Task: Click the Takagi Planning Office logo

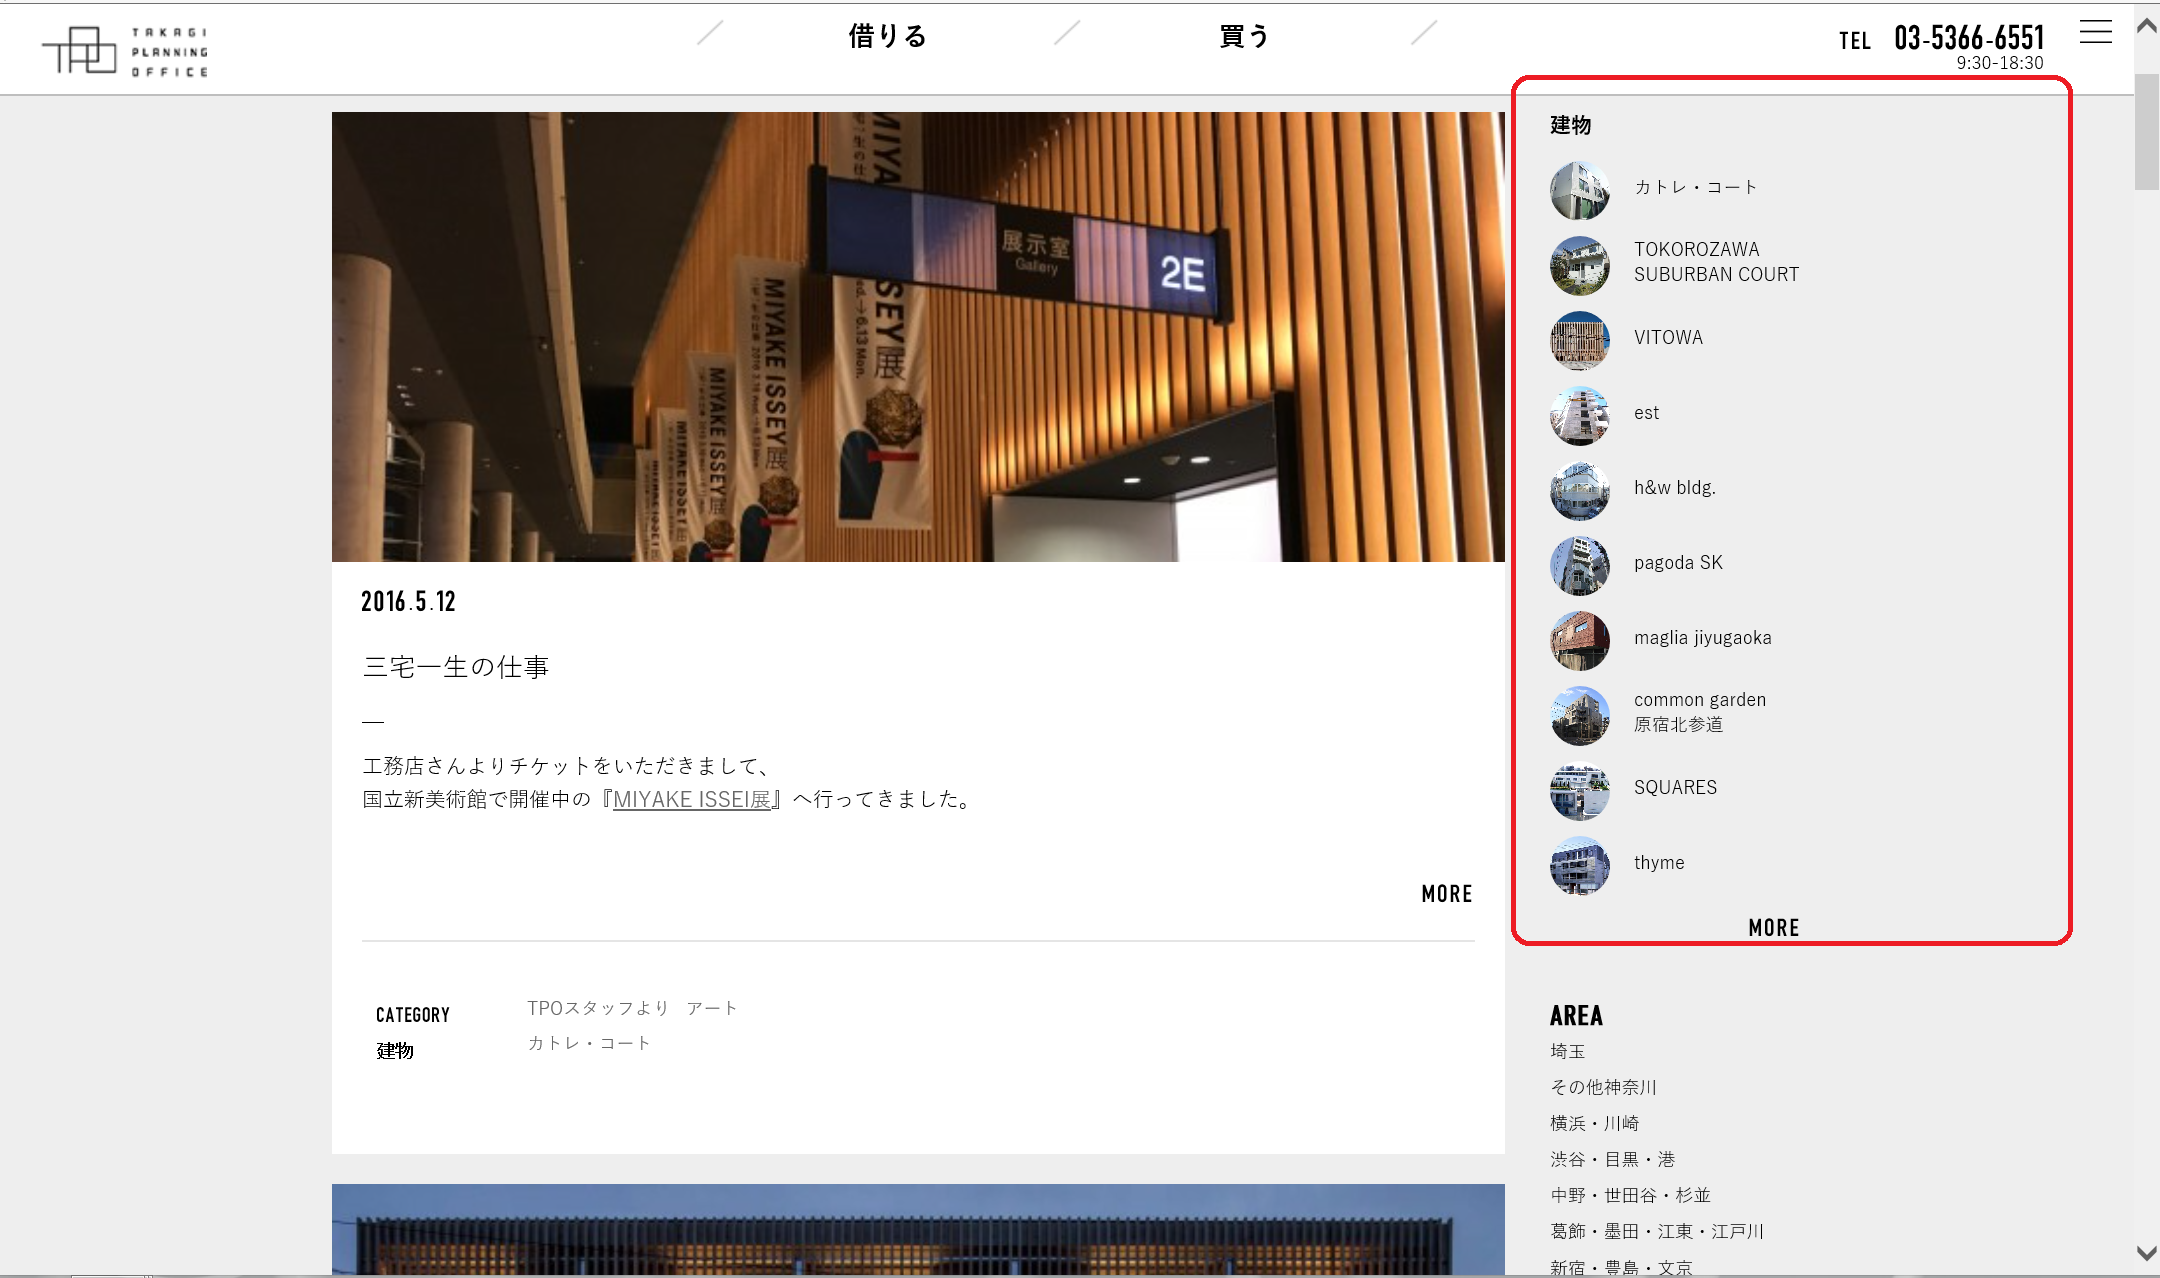Action: 125,51
